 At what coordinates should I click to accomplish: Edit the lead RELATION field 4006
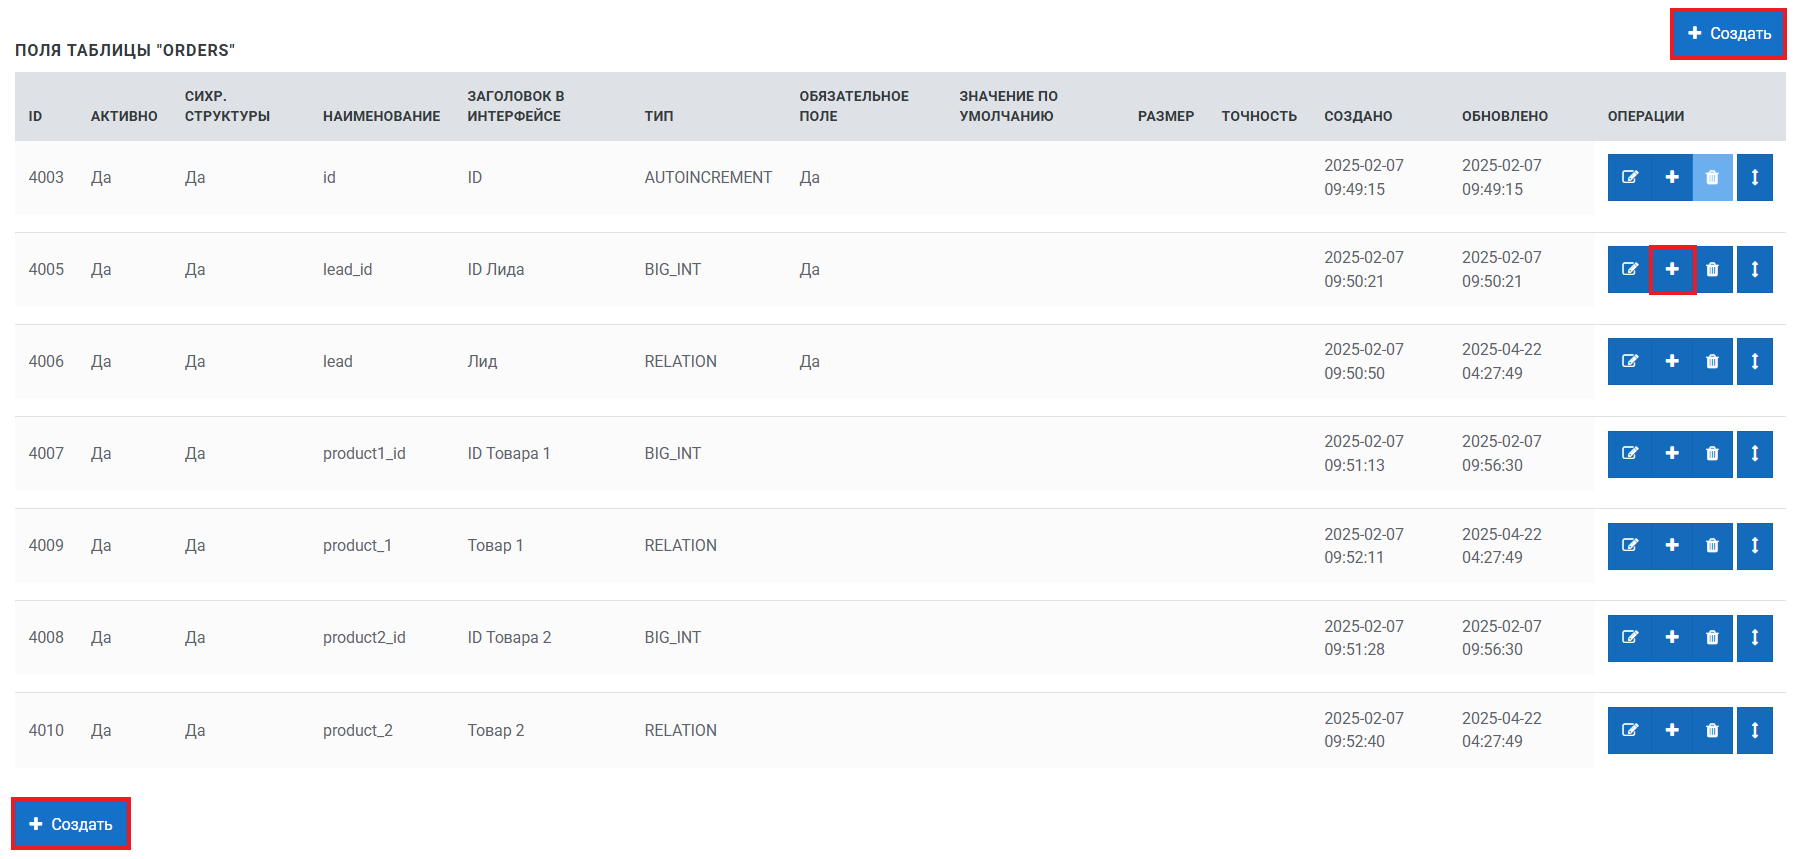click(x=1629, y=361)
